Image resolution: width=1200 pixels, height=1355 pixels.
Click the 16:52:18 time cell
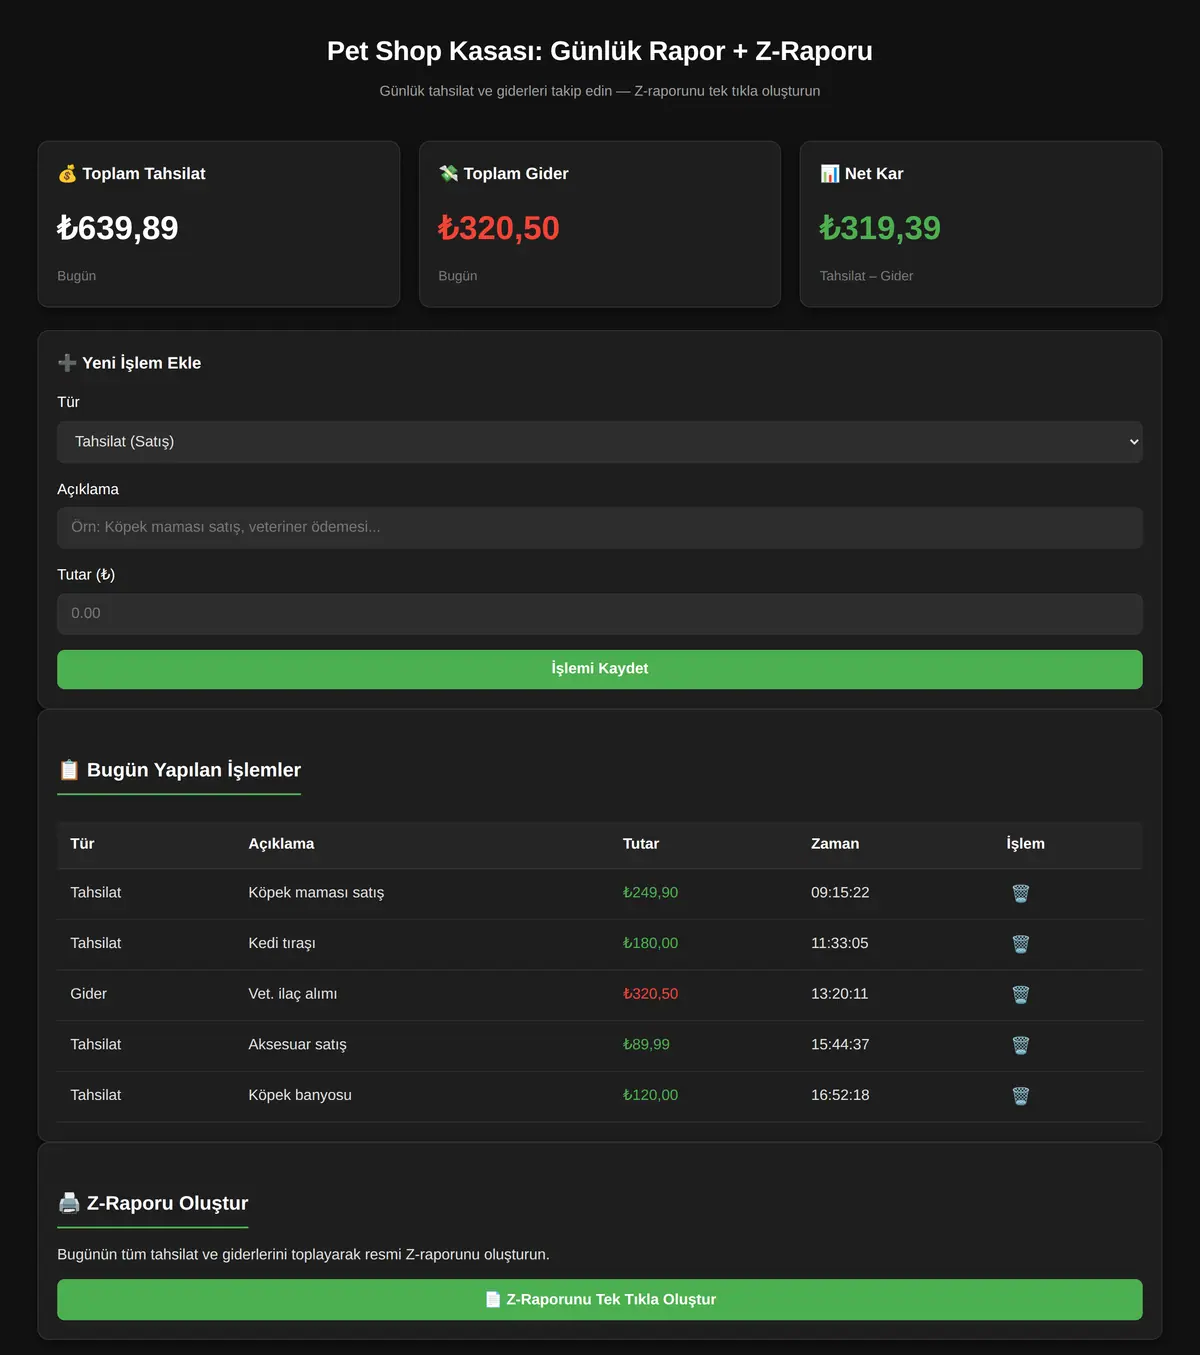click(x=840, y=1095)
